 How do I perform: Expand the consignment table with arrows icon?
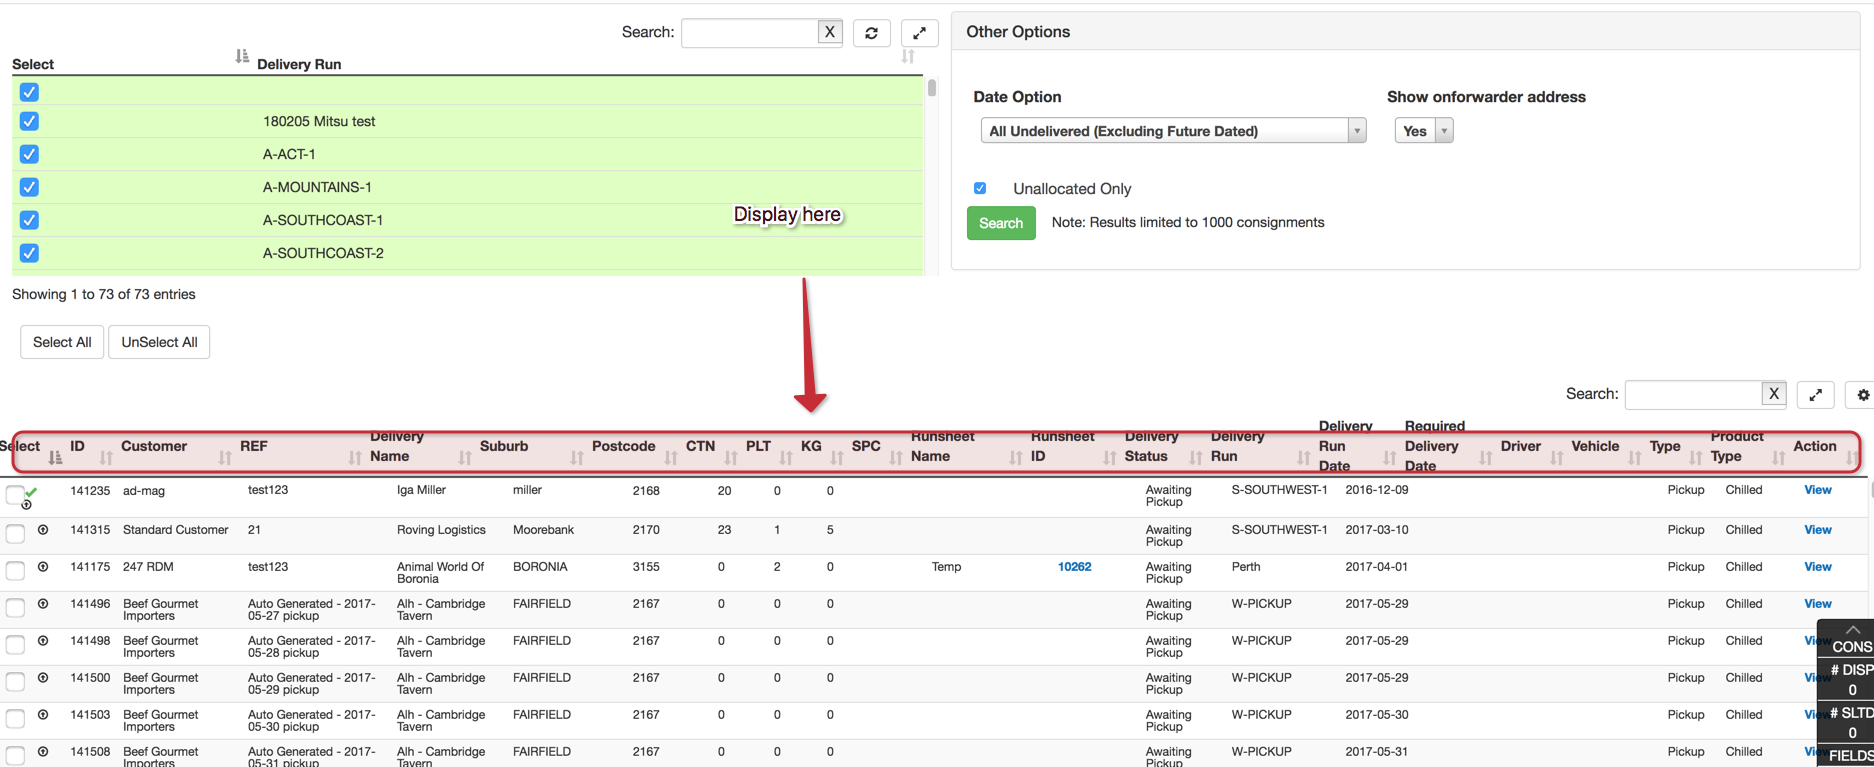pyautogui.click(x=1815, y=395)
